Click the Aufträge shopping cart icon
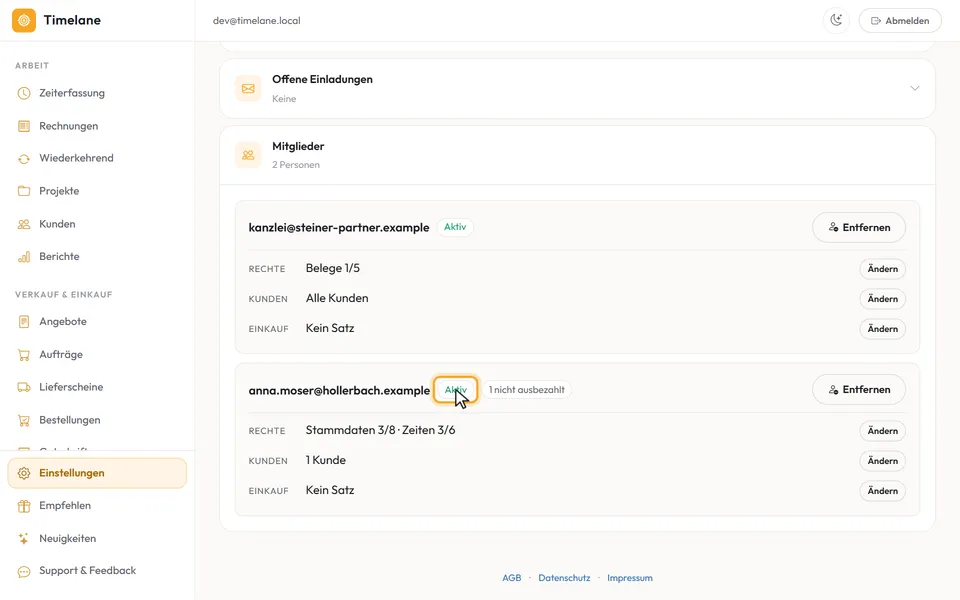This screenshot has width=960, height=600. click(x=24, y=354)
